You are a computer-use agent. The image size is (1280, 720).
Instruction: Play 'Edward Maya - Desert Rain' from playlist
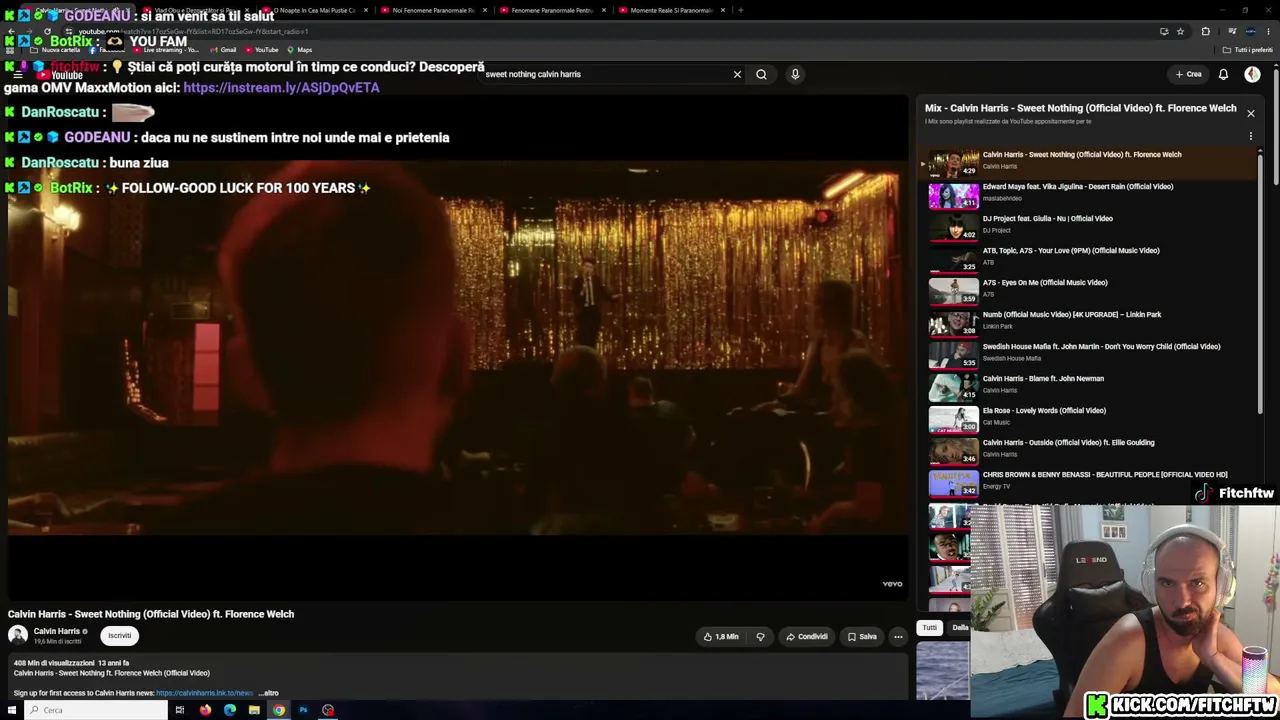point(1090,195)
